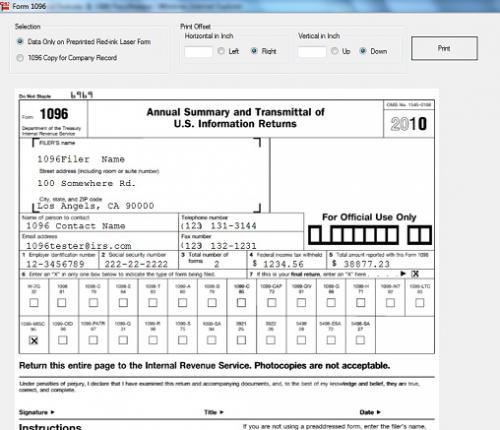This screenshot has height=430, width=500.
Task: Check the 1099-CAP form type box
Action: pos(272,302)
